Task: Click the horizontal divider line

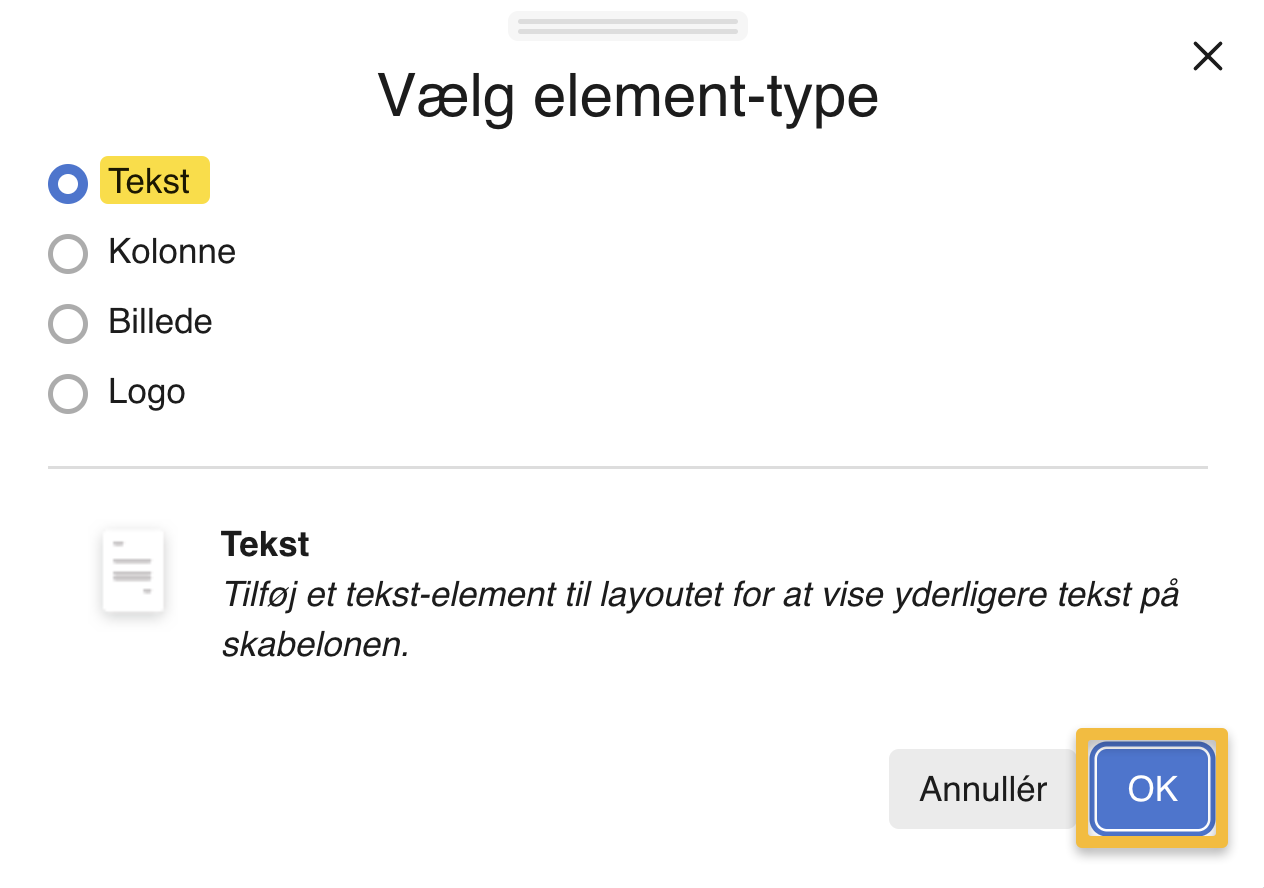Action: point(628,466)
